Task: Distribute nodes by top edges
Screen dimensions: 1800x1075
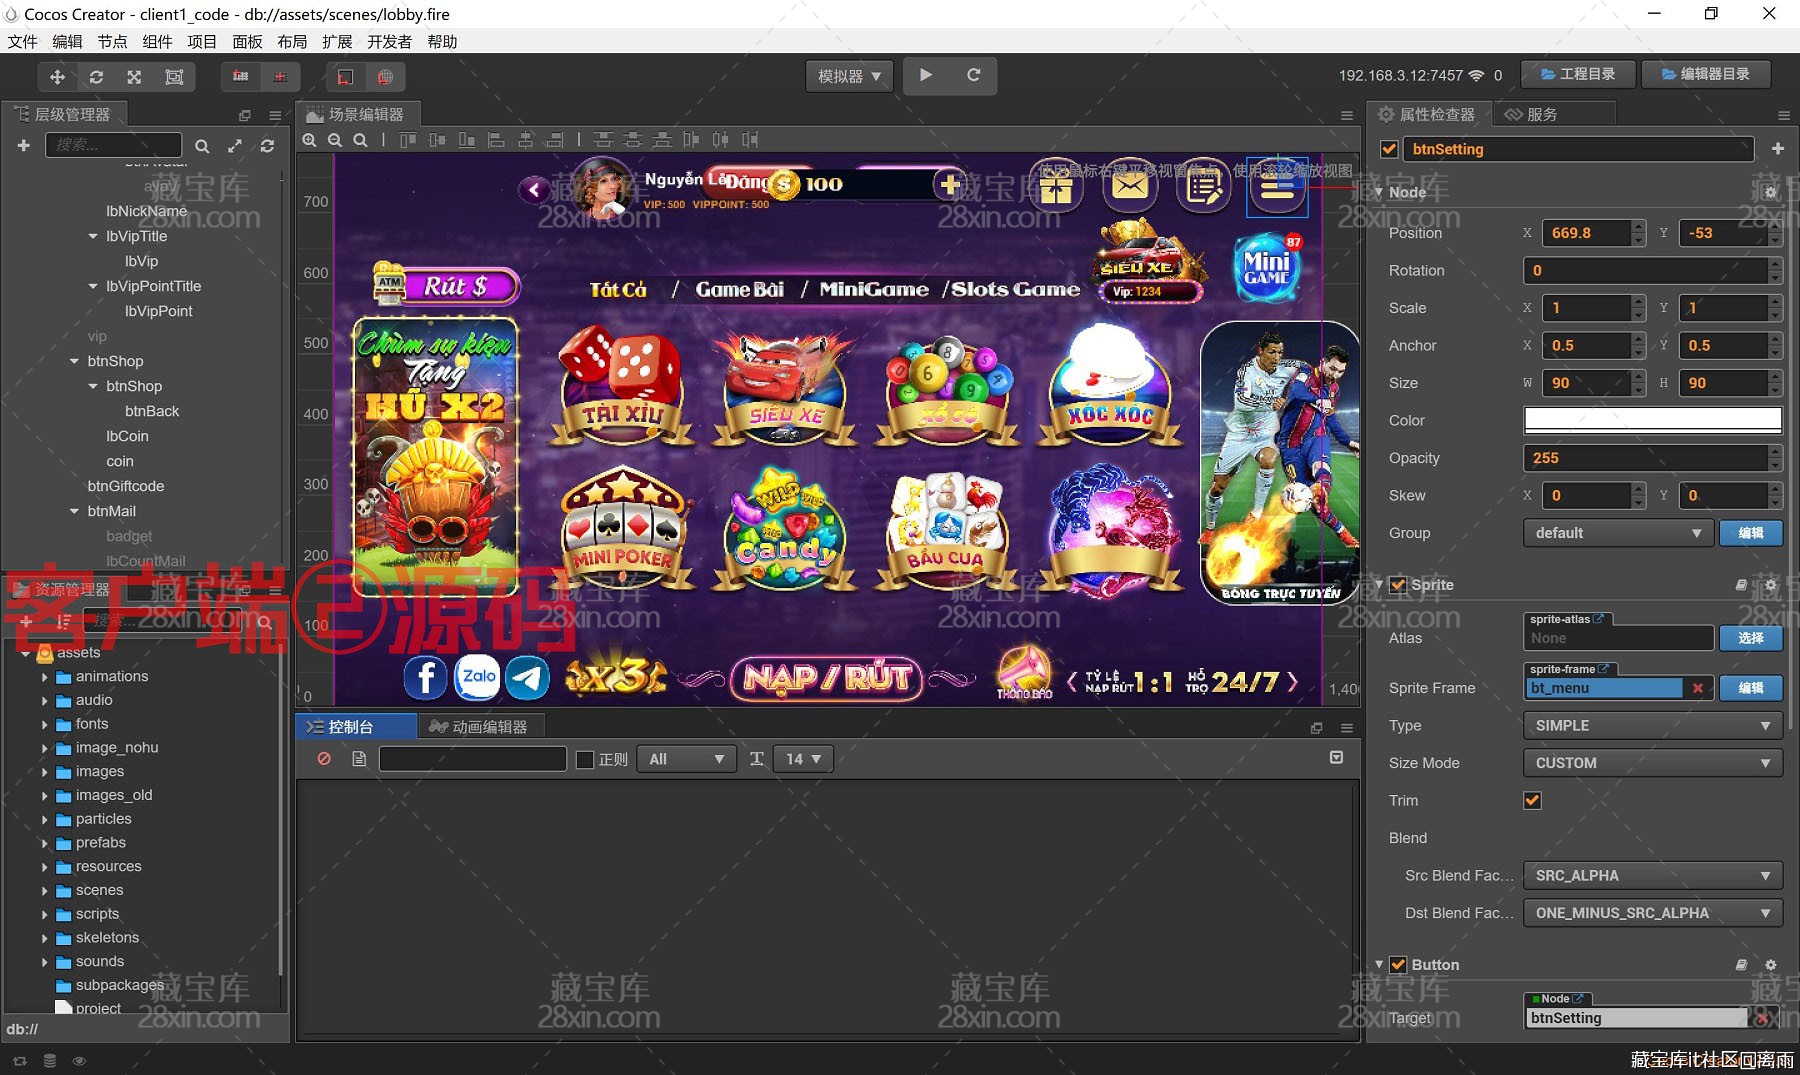Action: 603,140
